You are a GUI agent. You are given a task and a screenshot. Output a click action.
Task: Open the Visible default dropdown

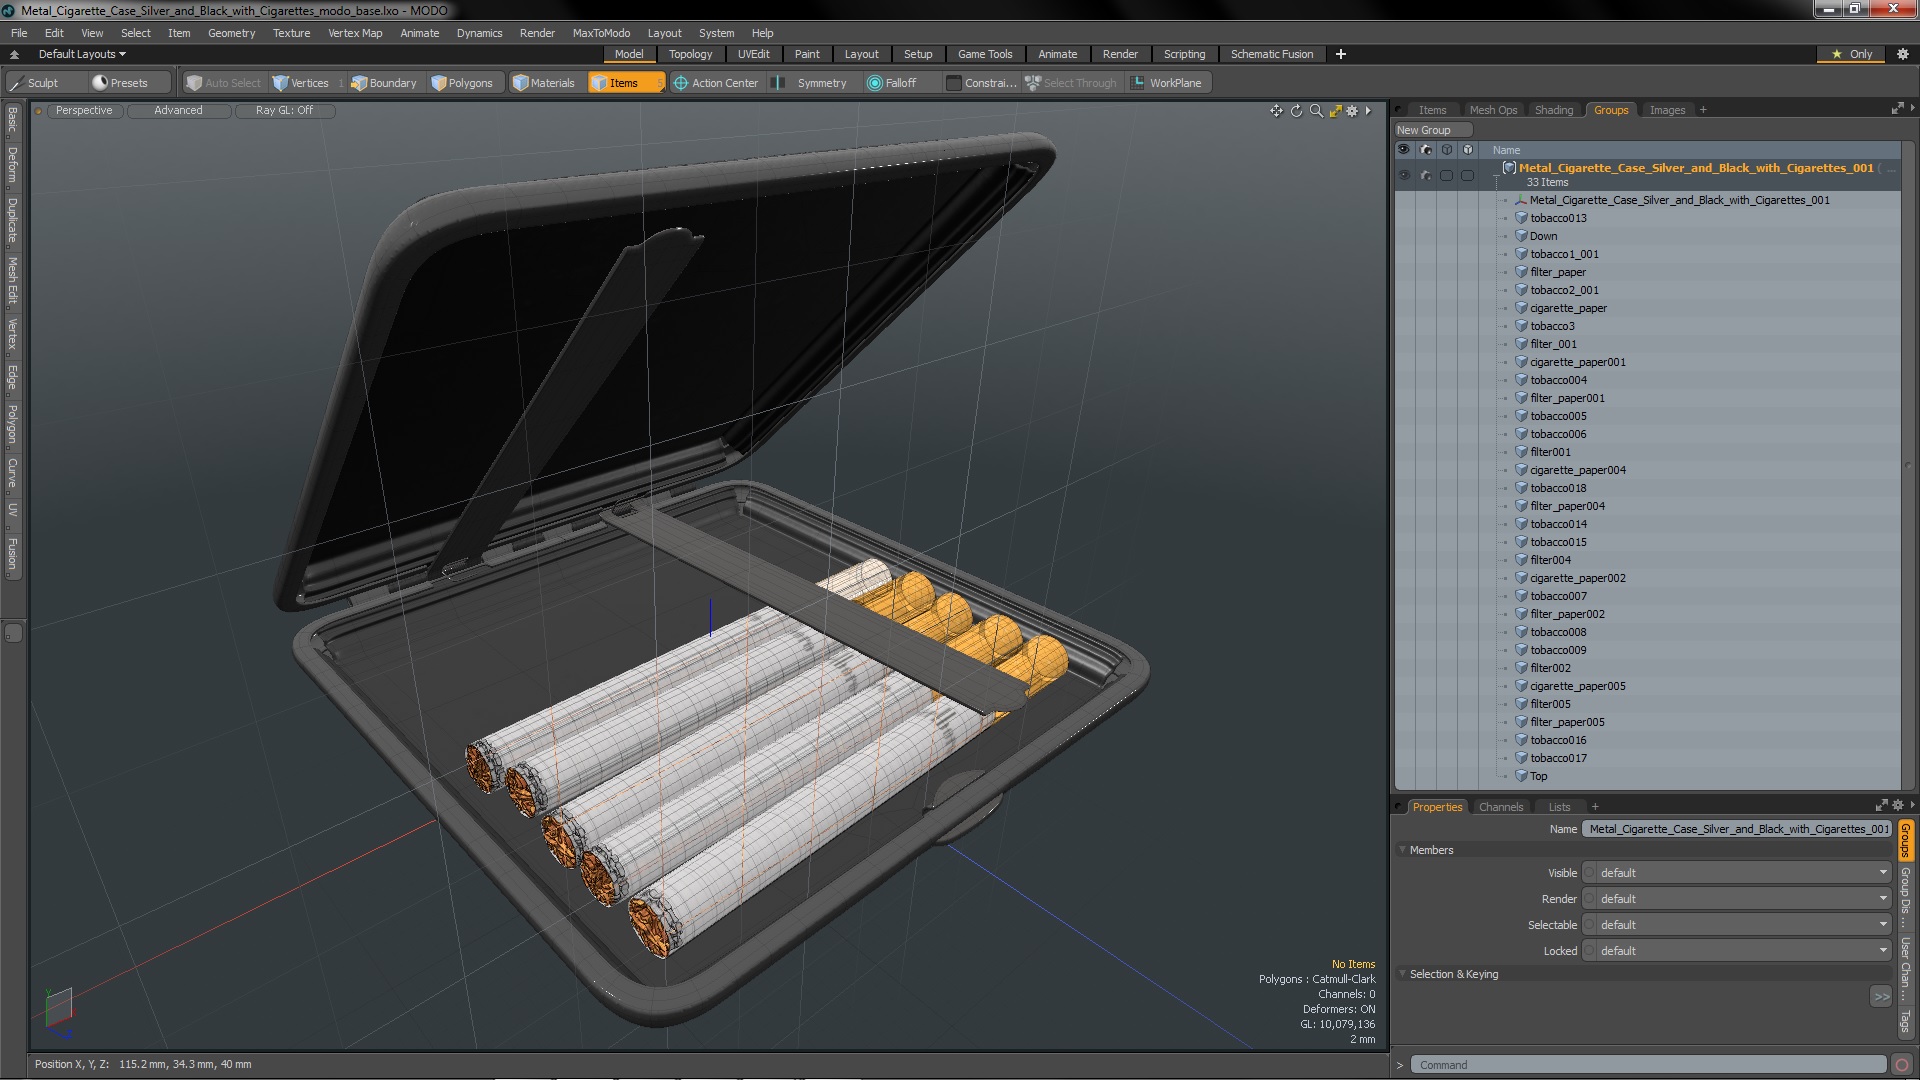tap(1740, 873)
